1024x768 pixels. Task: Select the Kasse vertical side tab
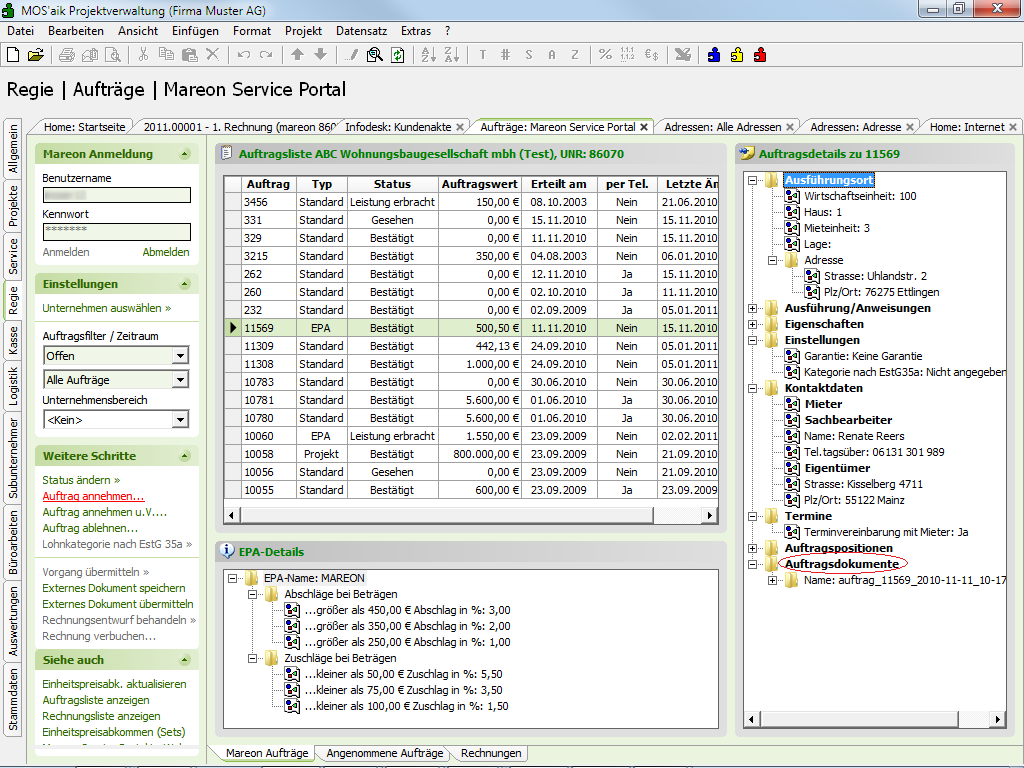13,341
